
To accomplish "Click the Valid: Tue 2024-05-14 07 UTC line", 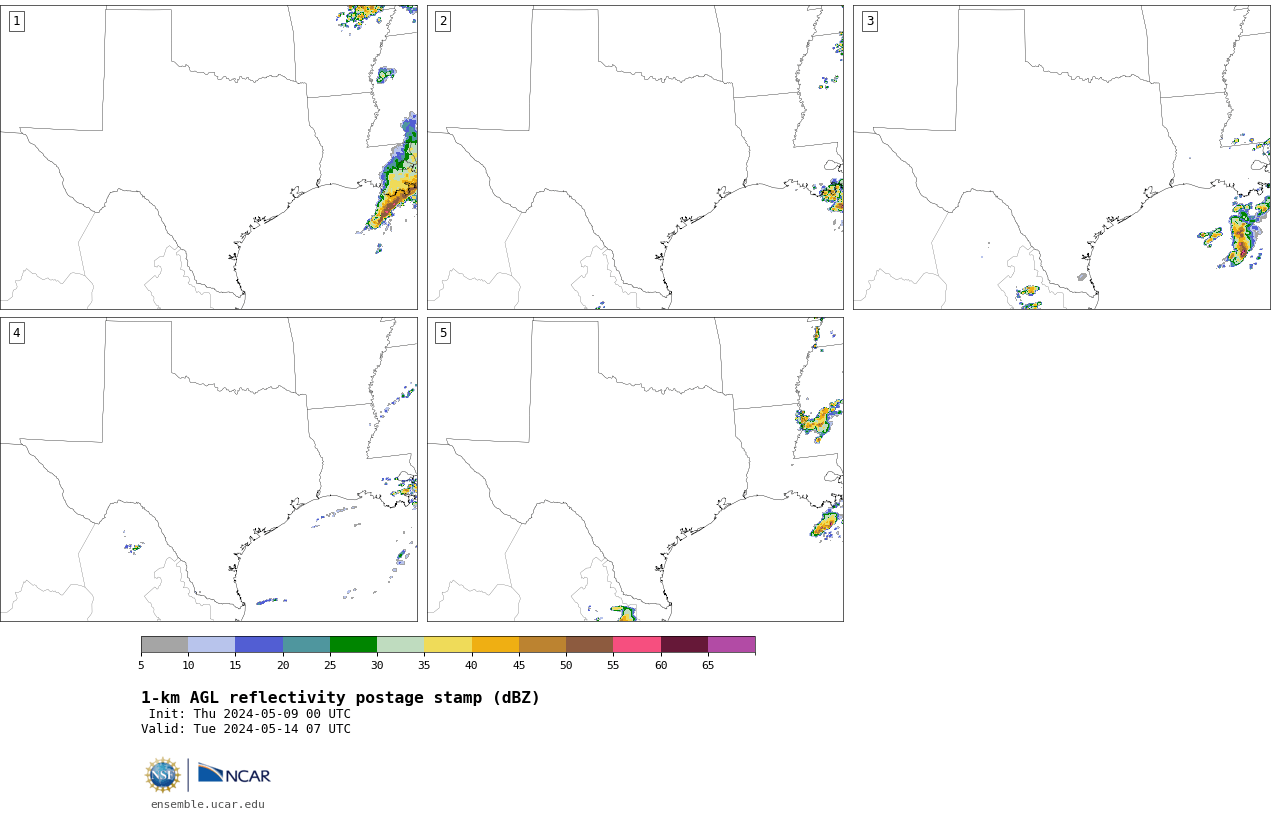I will [246, 729].
